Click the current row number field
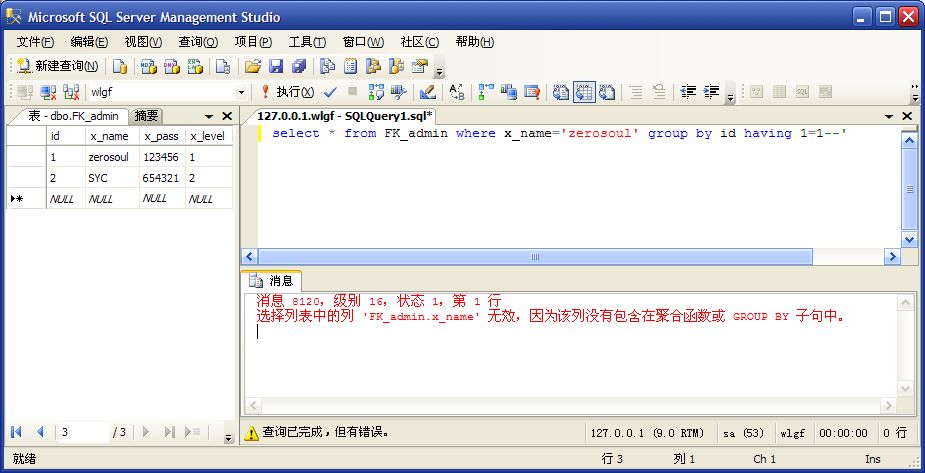 coord(83,432)
